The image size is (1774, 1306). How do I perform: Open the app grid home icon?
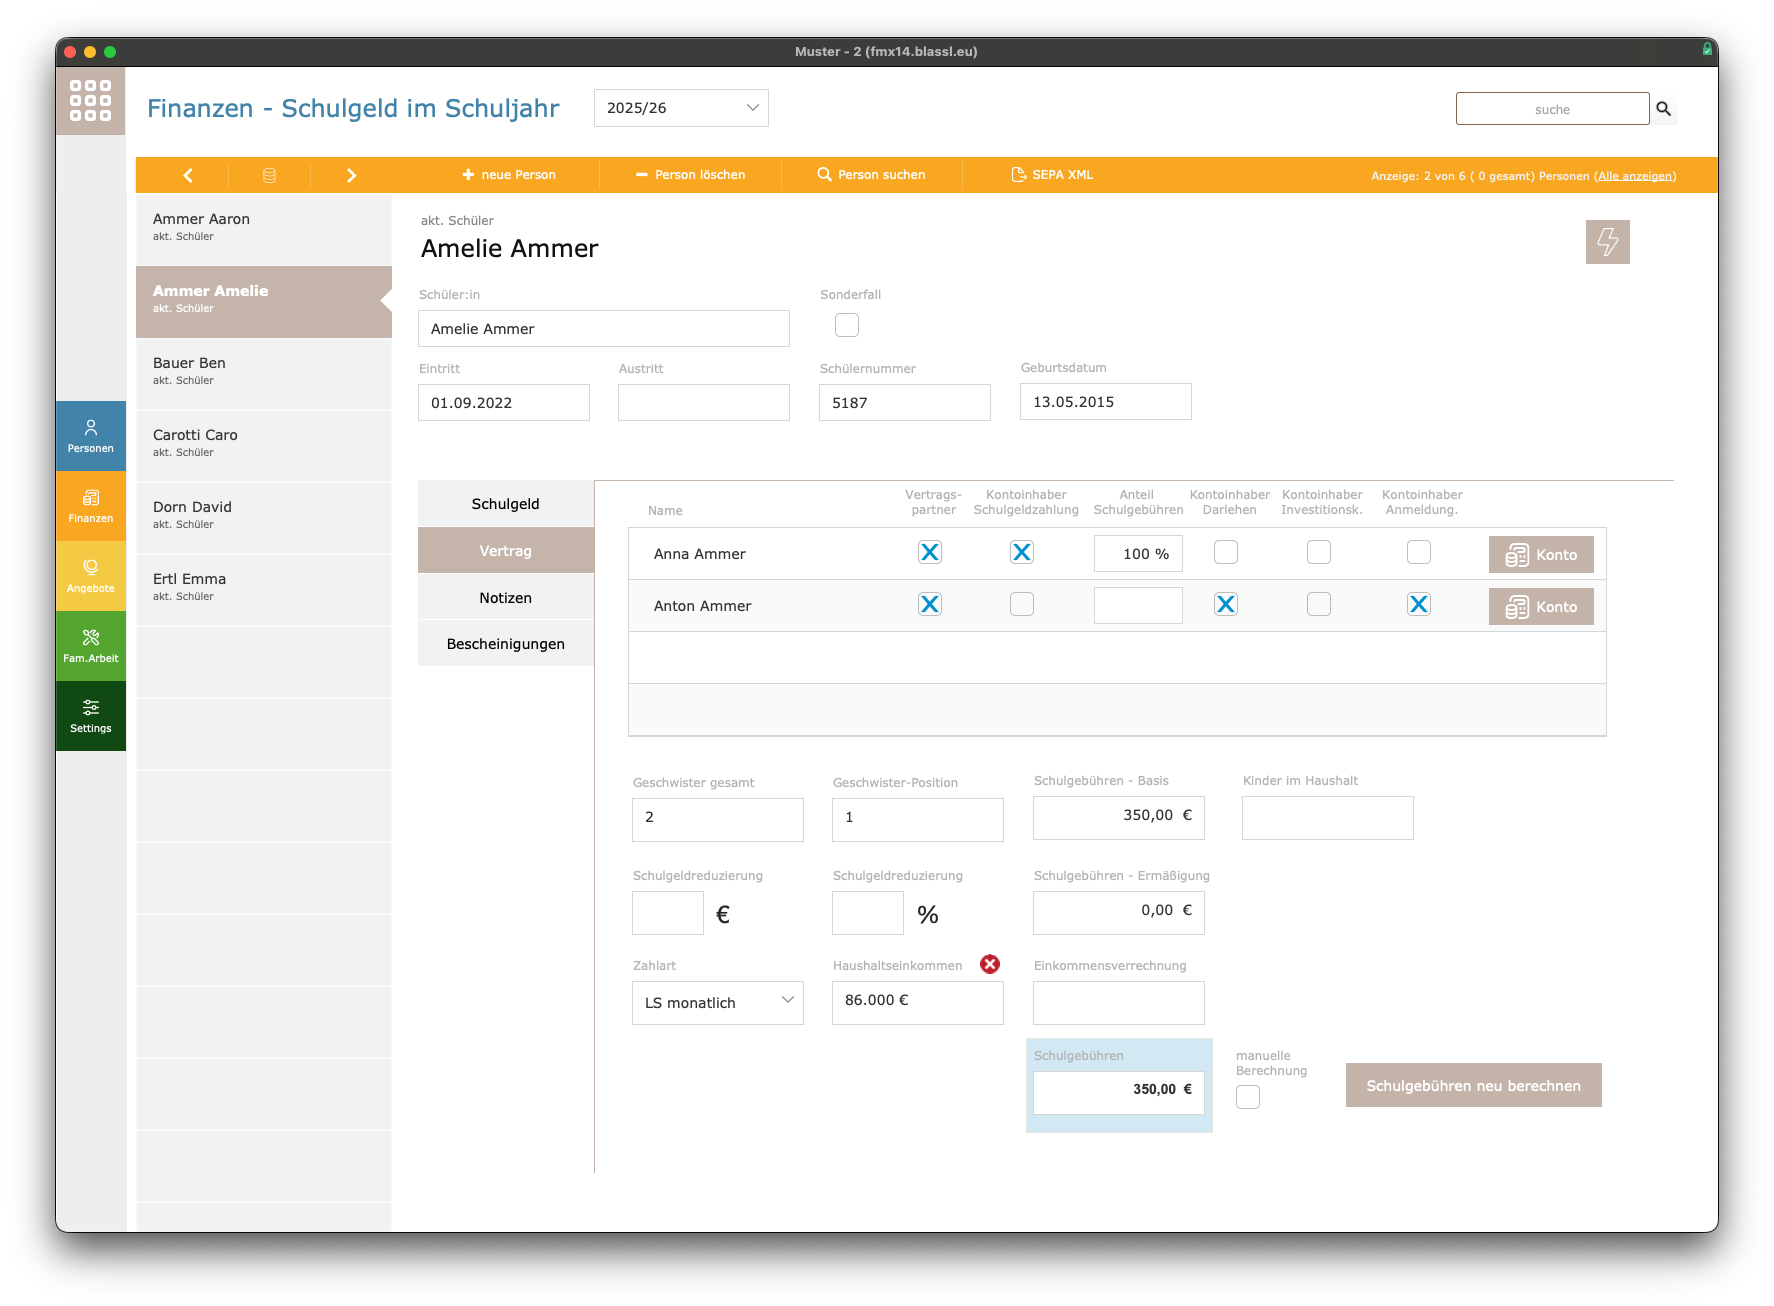[90, 101]
